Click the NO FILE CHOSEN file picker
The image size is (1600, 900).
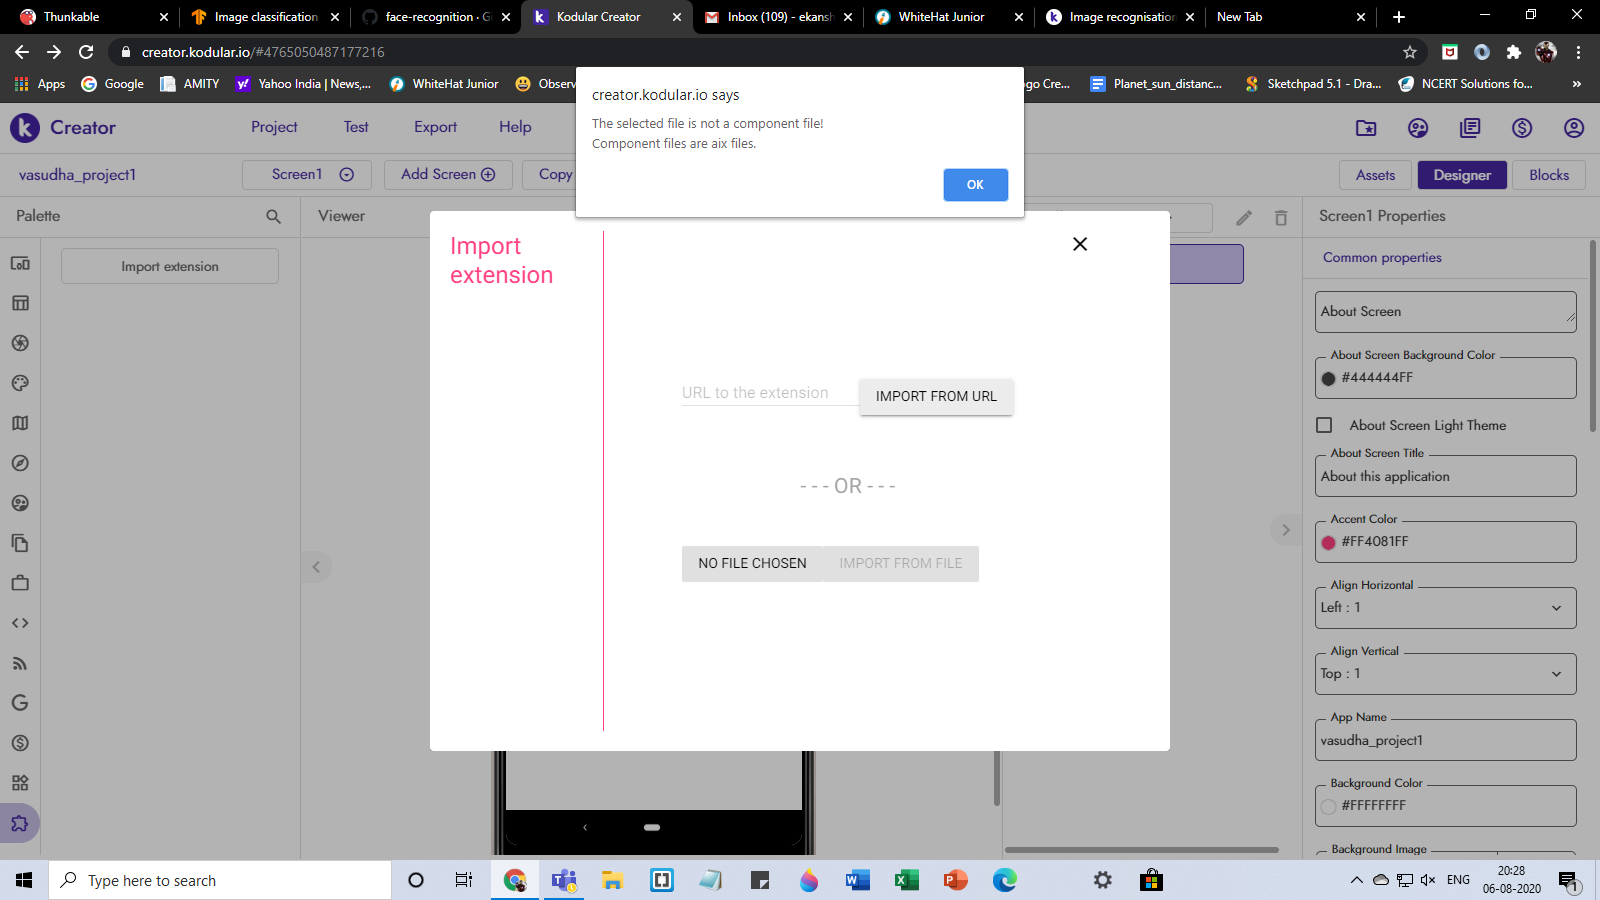tap(752, 564)
